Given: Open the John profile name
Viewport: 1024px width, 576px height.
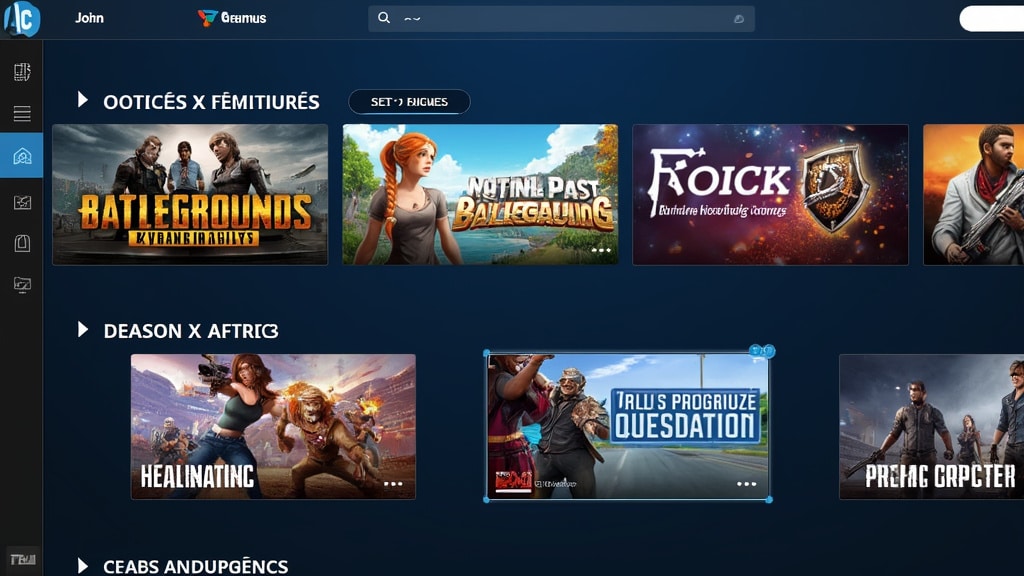Looking at the screenshot, I should click(89, 18).
